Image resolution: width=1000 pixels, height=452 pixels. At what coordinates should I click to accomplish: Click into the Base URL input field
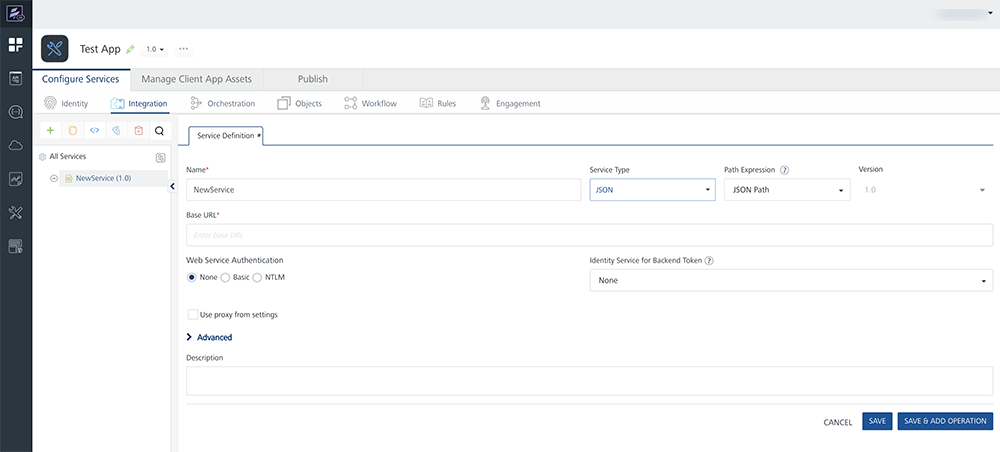pyautogui.click(x=589, y=235)
